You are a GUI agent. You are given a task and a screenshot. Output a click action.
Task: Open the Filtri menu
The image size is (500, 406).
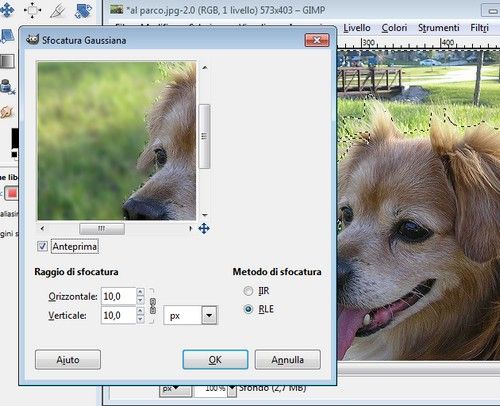coord(479,28)
